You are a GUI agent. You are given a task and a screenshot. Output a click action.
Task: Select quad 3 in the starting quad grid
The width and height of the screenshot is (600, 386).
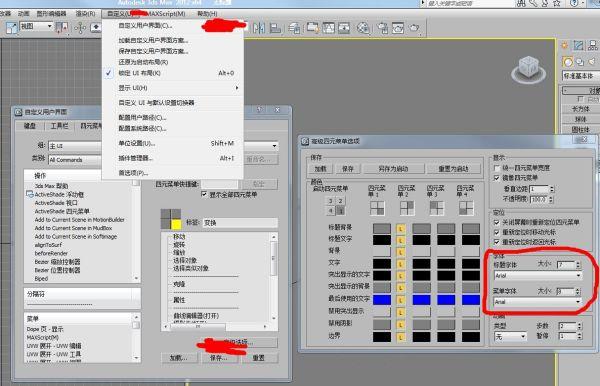click(331, 201)
